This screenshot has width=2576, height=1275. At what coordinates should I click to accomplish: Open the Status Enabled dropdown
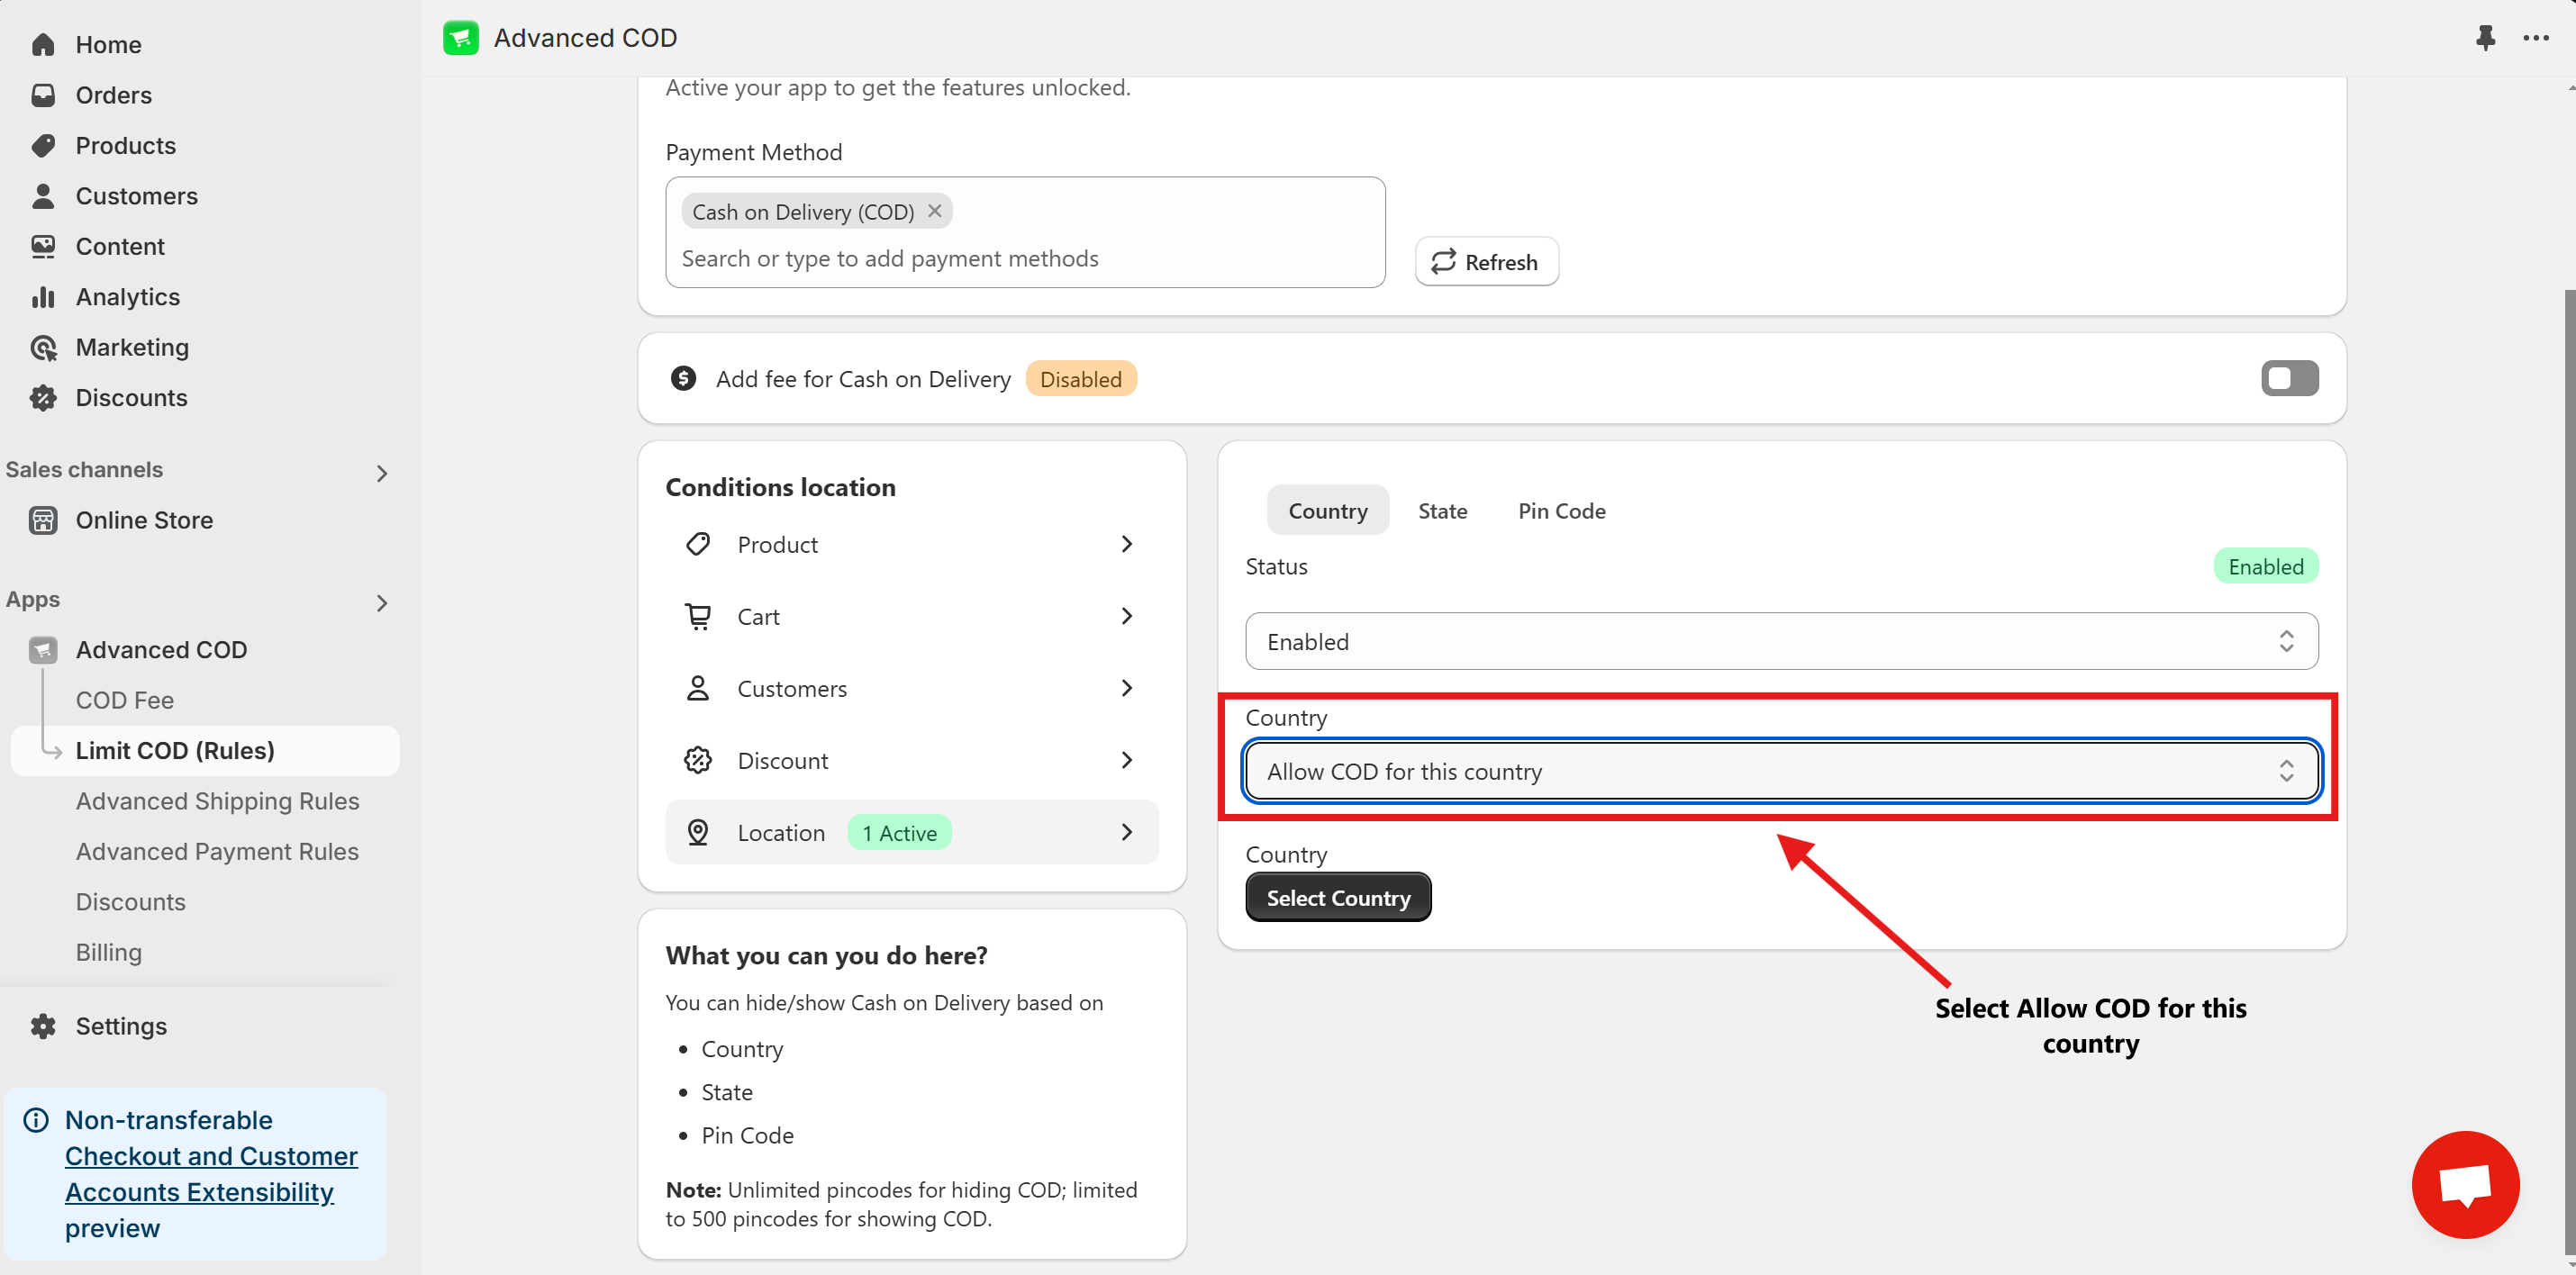click(x=1780, y=641)
